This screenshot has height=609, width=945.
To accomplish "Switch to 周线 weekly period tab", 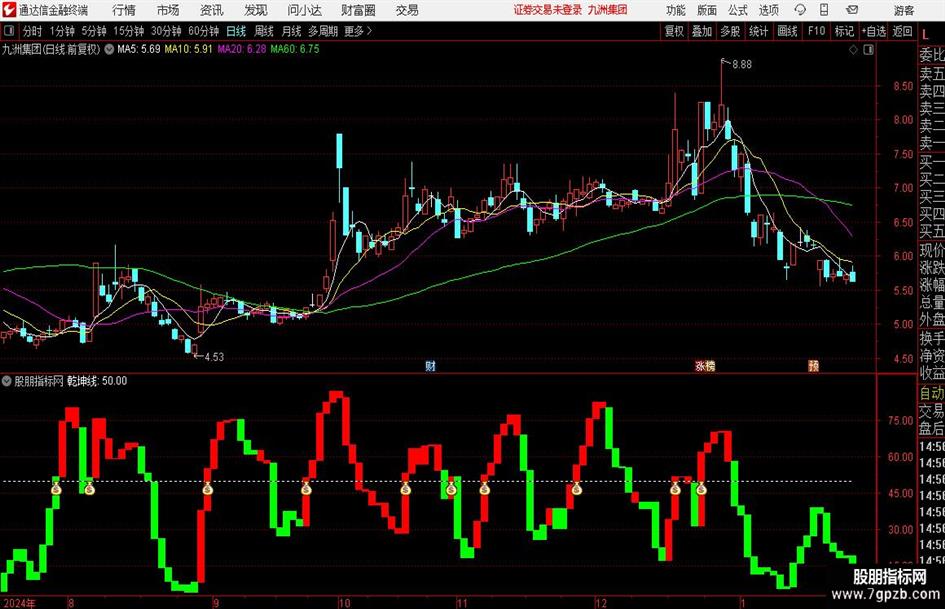I will (264, 31).
